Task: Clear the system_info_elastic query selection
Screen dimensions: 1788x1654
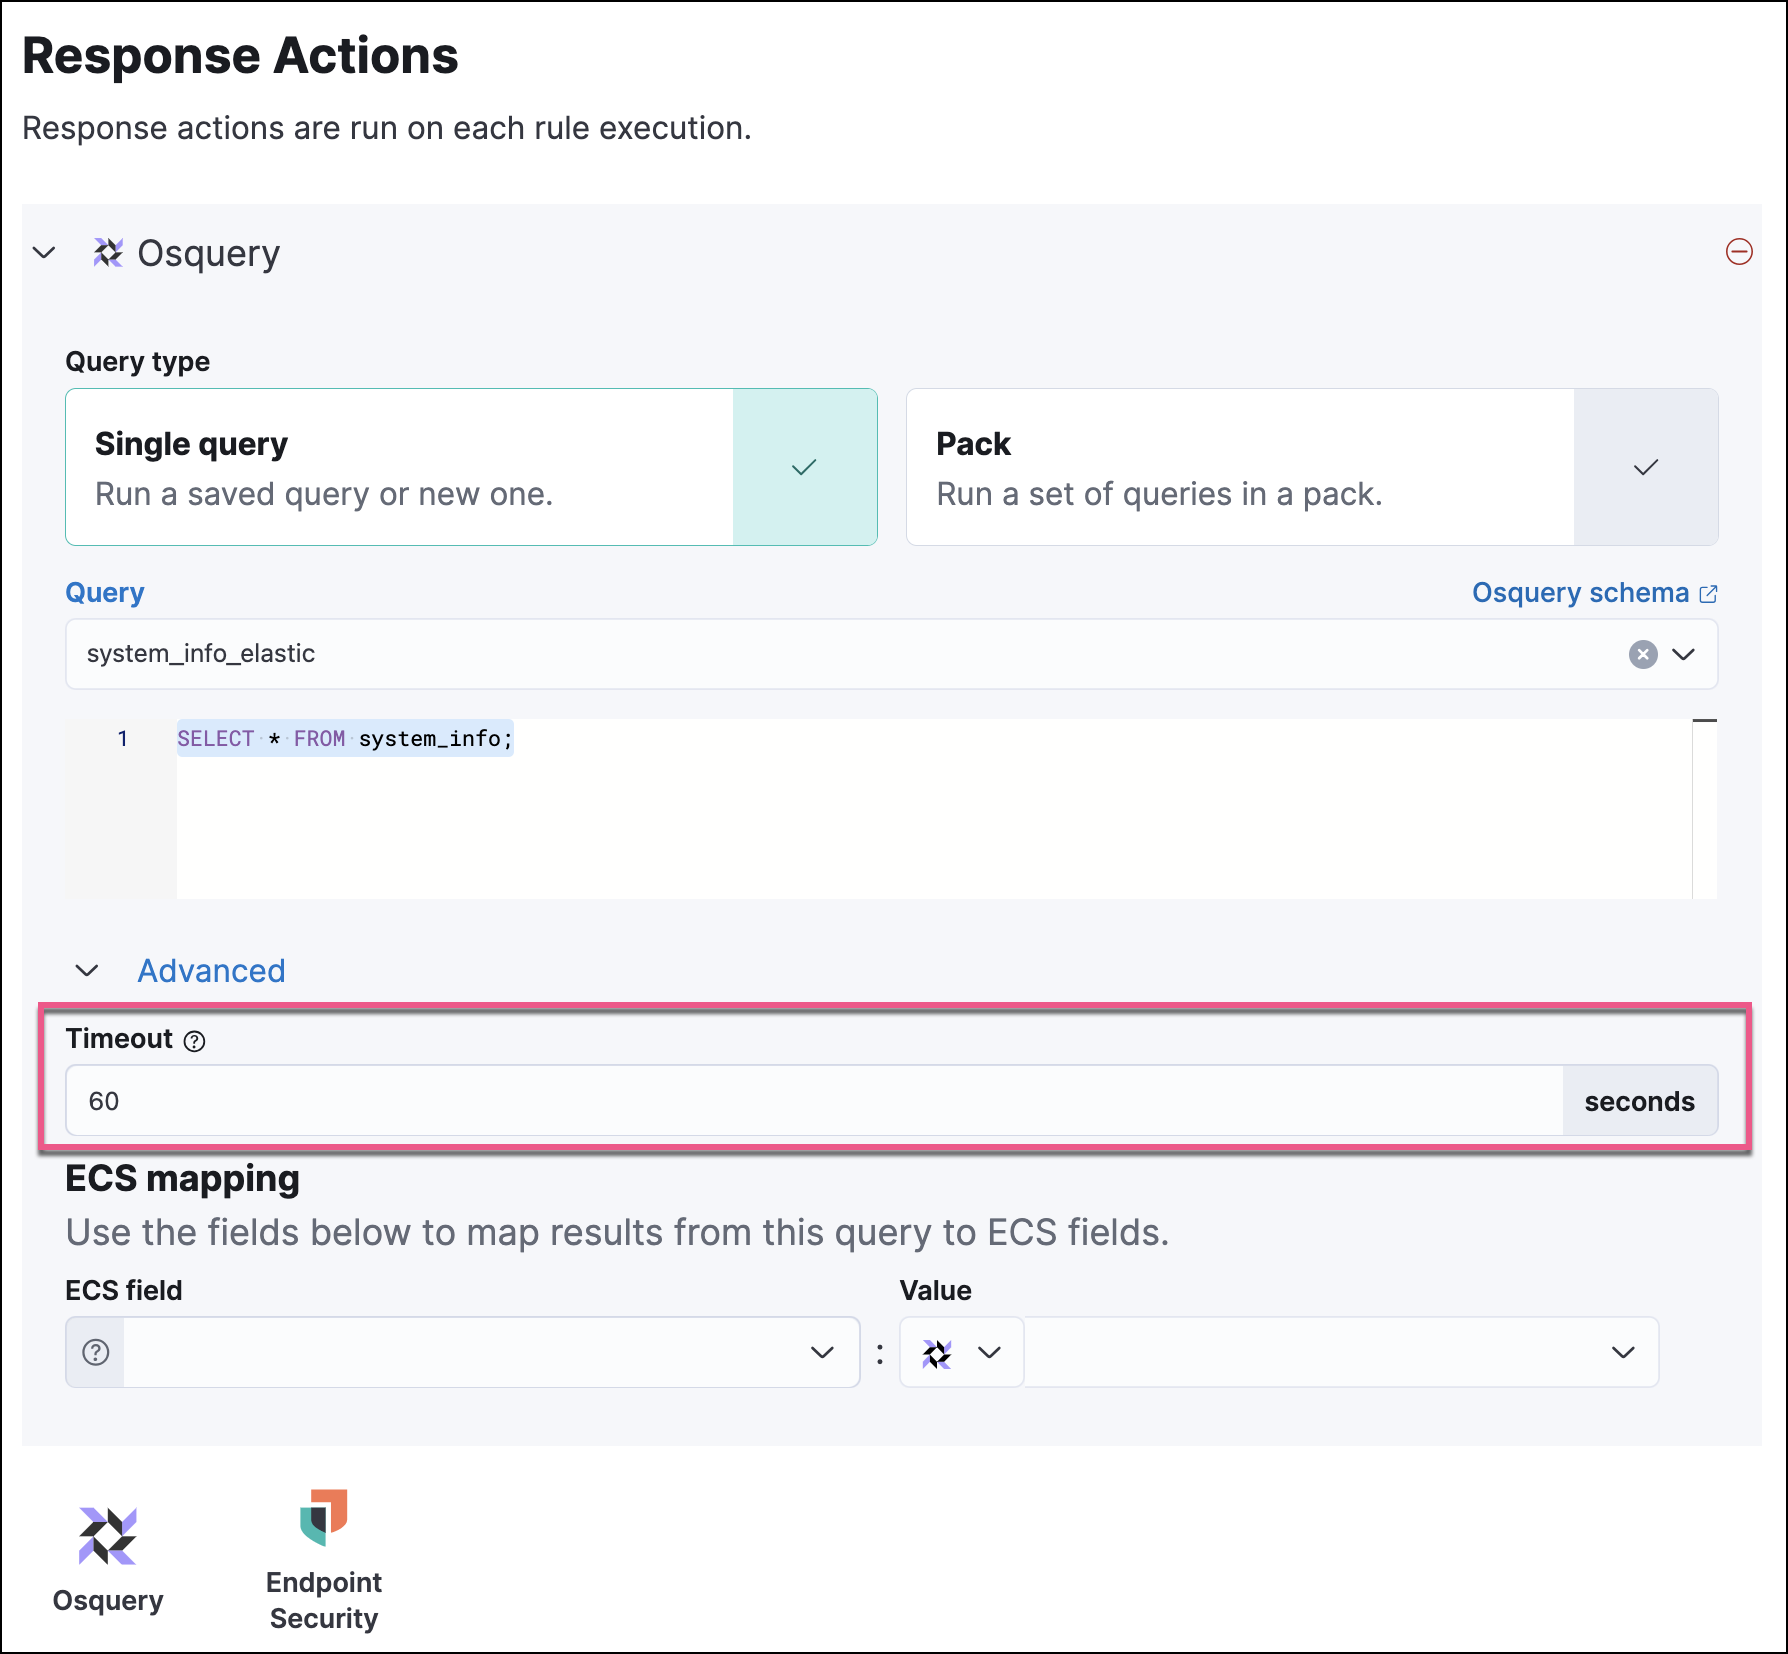Action: coord(1641,654)
